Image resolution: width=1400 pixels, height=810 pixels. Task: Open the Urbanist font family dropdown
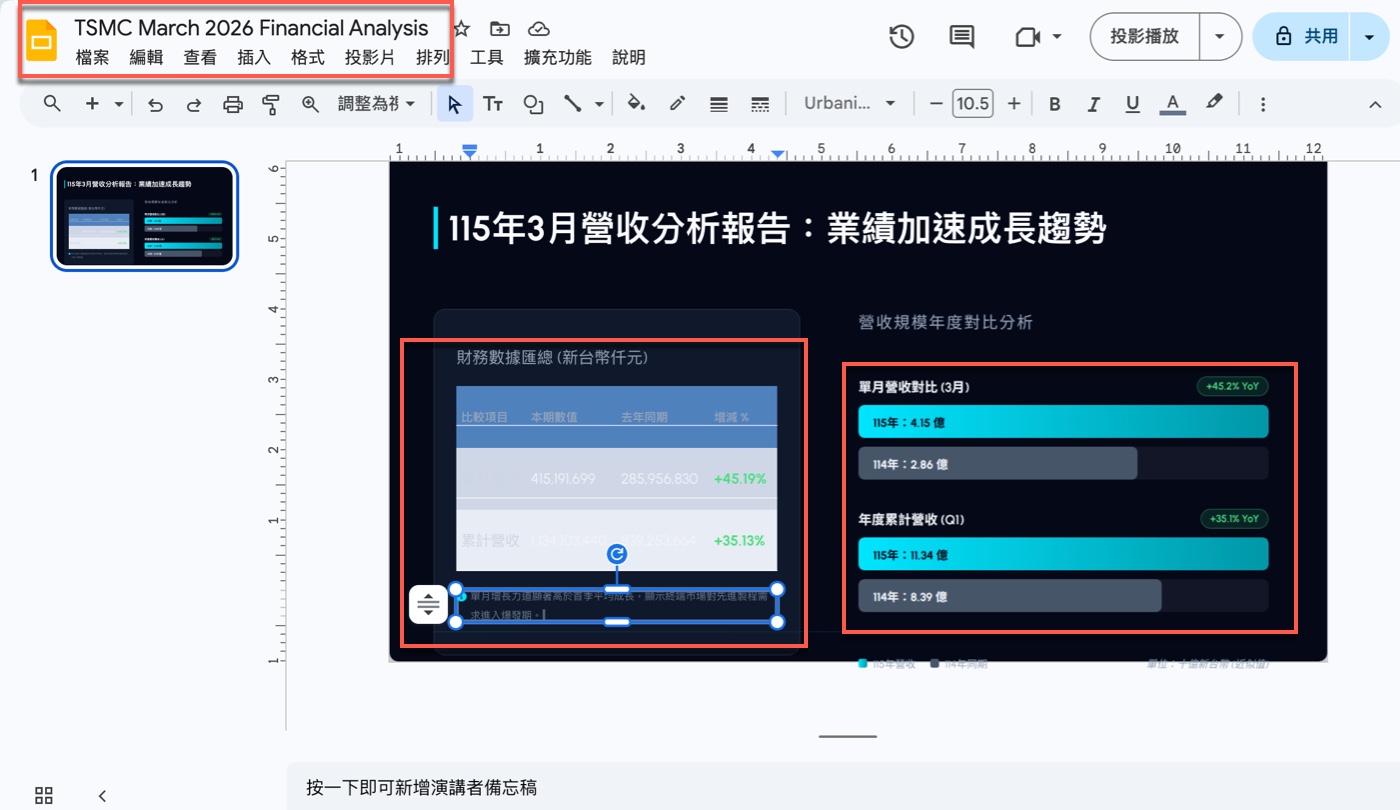click(850, 104)
